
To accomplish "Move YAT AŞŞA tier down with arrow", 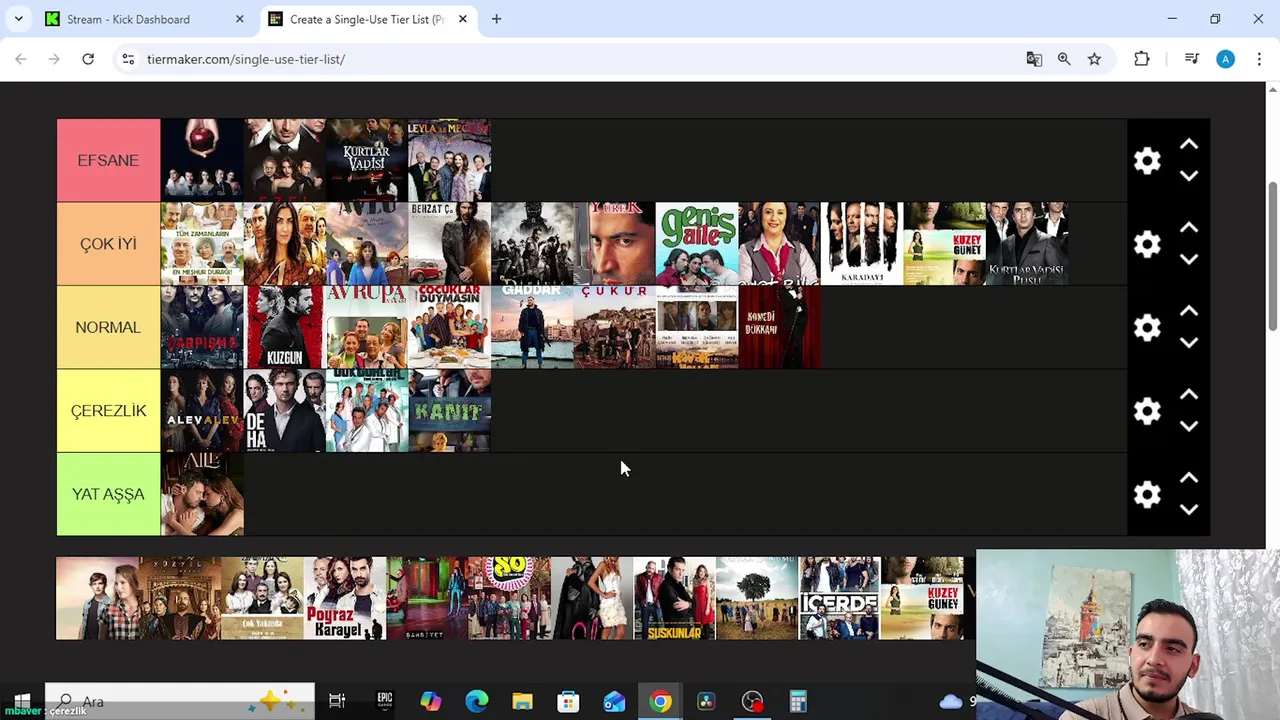I will click(1188, 509).
